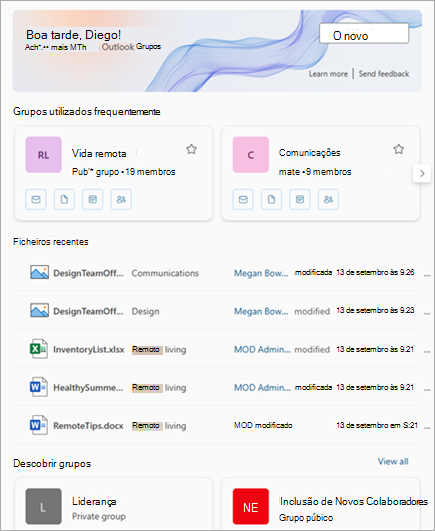Click the Word icon of HealthySumme file
Viewport: 435px width, 531px height.
tap(39, 387)
